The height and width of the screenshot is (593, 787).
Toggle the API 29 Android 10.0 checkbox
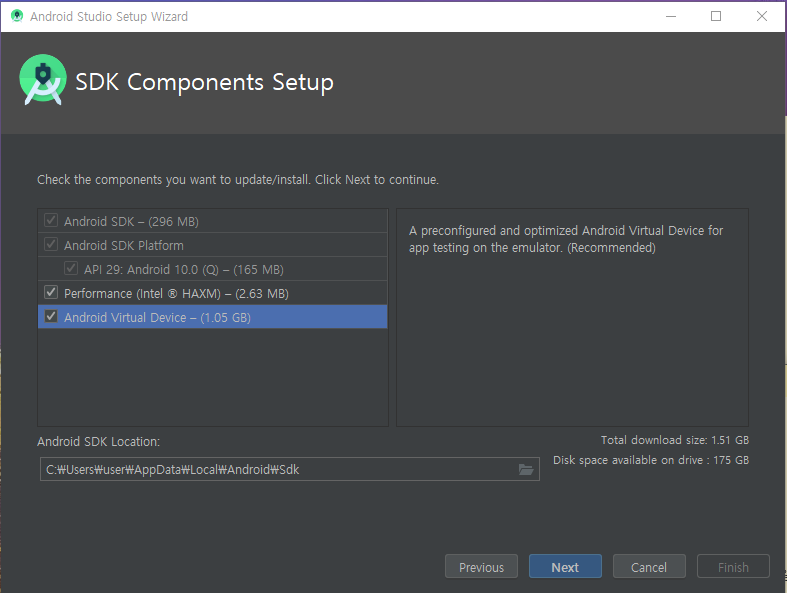(x=71, y=268)
